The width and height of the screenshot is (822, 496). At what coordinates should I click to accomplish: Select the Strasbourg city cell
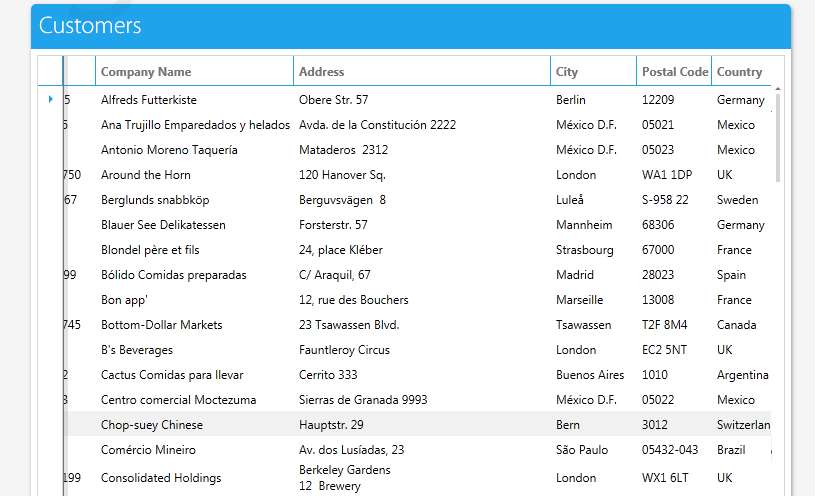click(585, 250)
